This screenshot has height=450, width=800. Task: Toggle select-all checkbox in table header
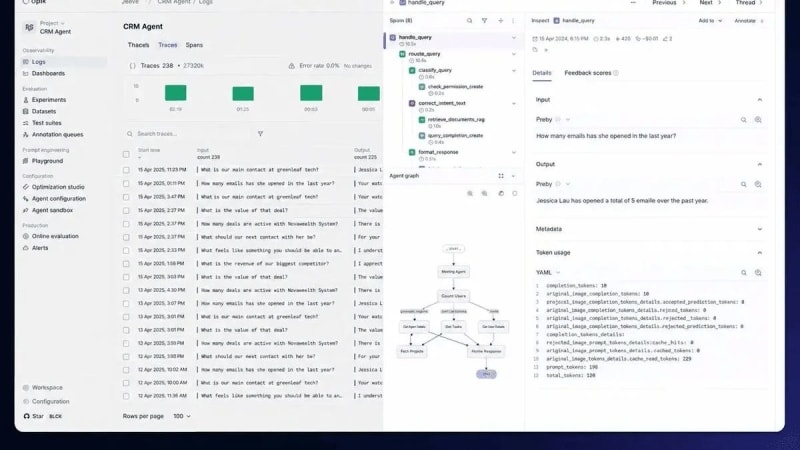pos(126,154)
